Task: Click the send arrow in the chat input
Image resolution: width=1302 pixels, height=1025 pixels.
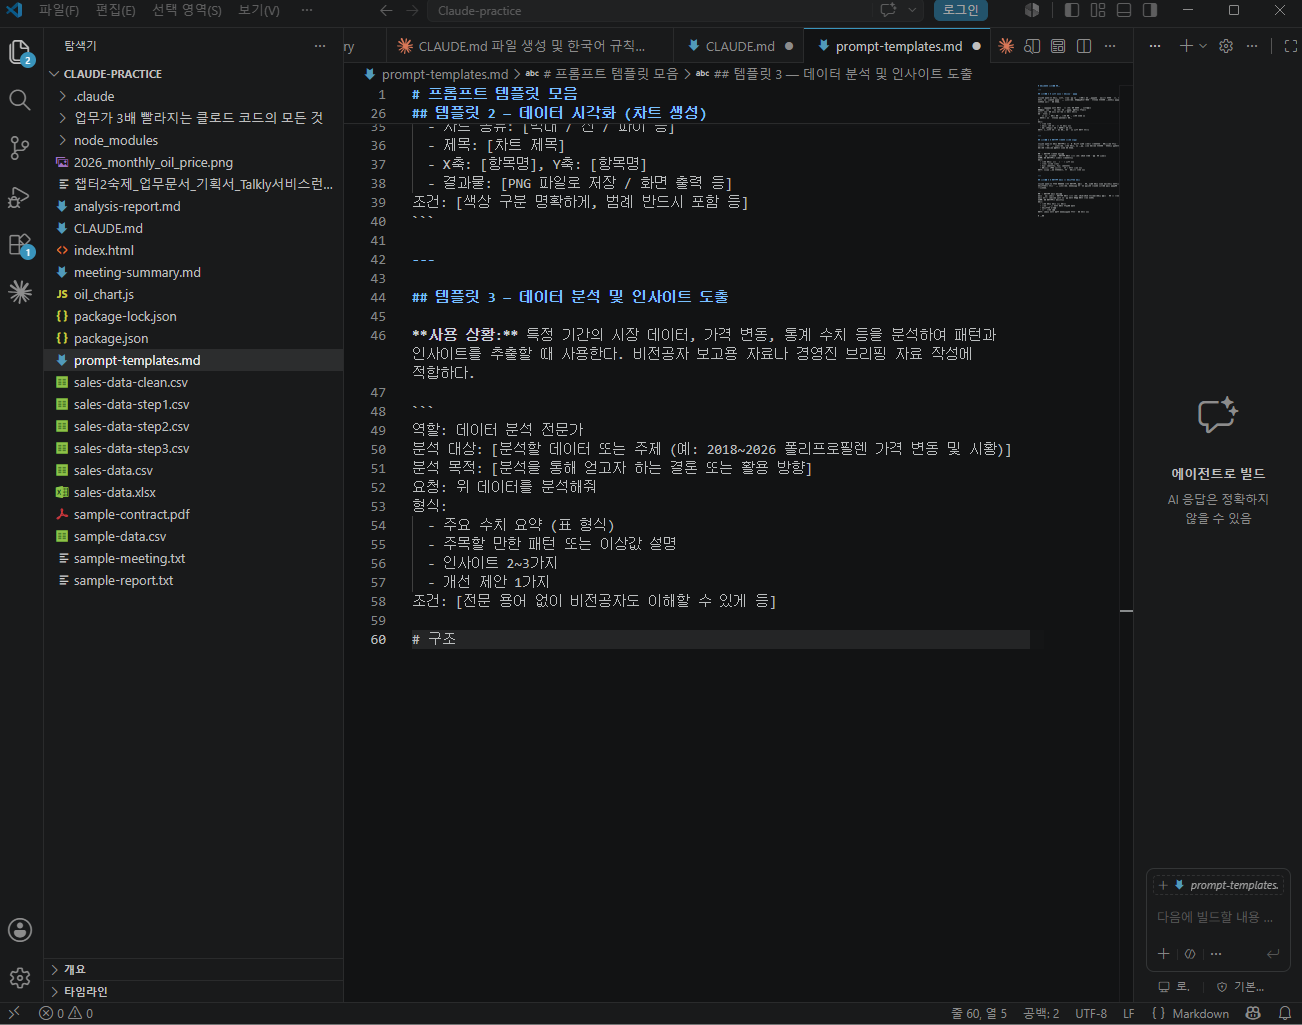Action: (1273, 954)
